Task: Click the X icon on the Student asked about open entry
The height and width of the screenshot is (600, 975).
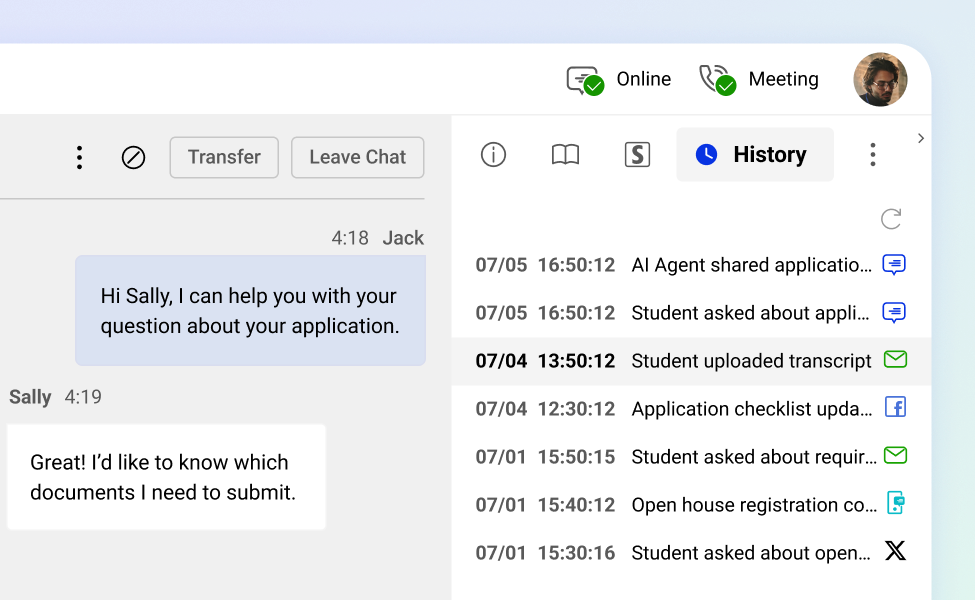Action: click(895, 551)
